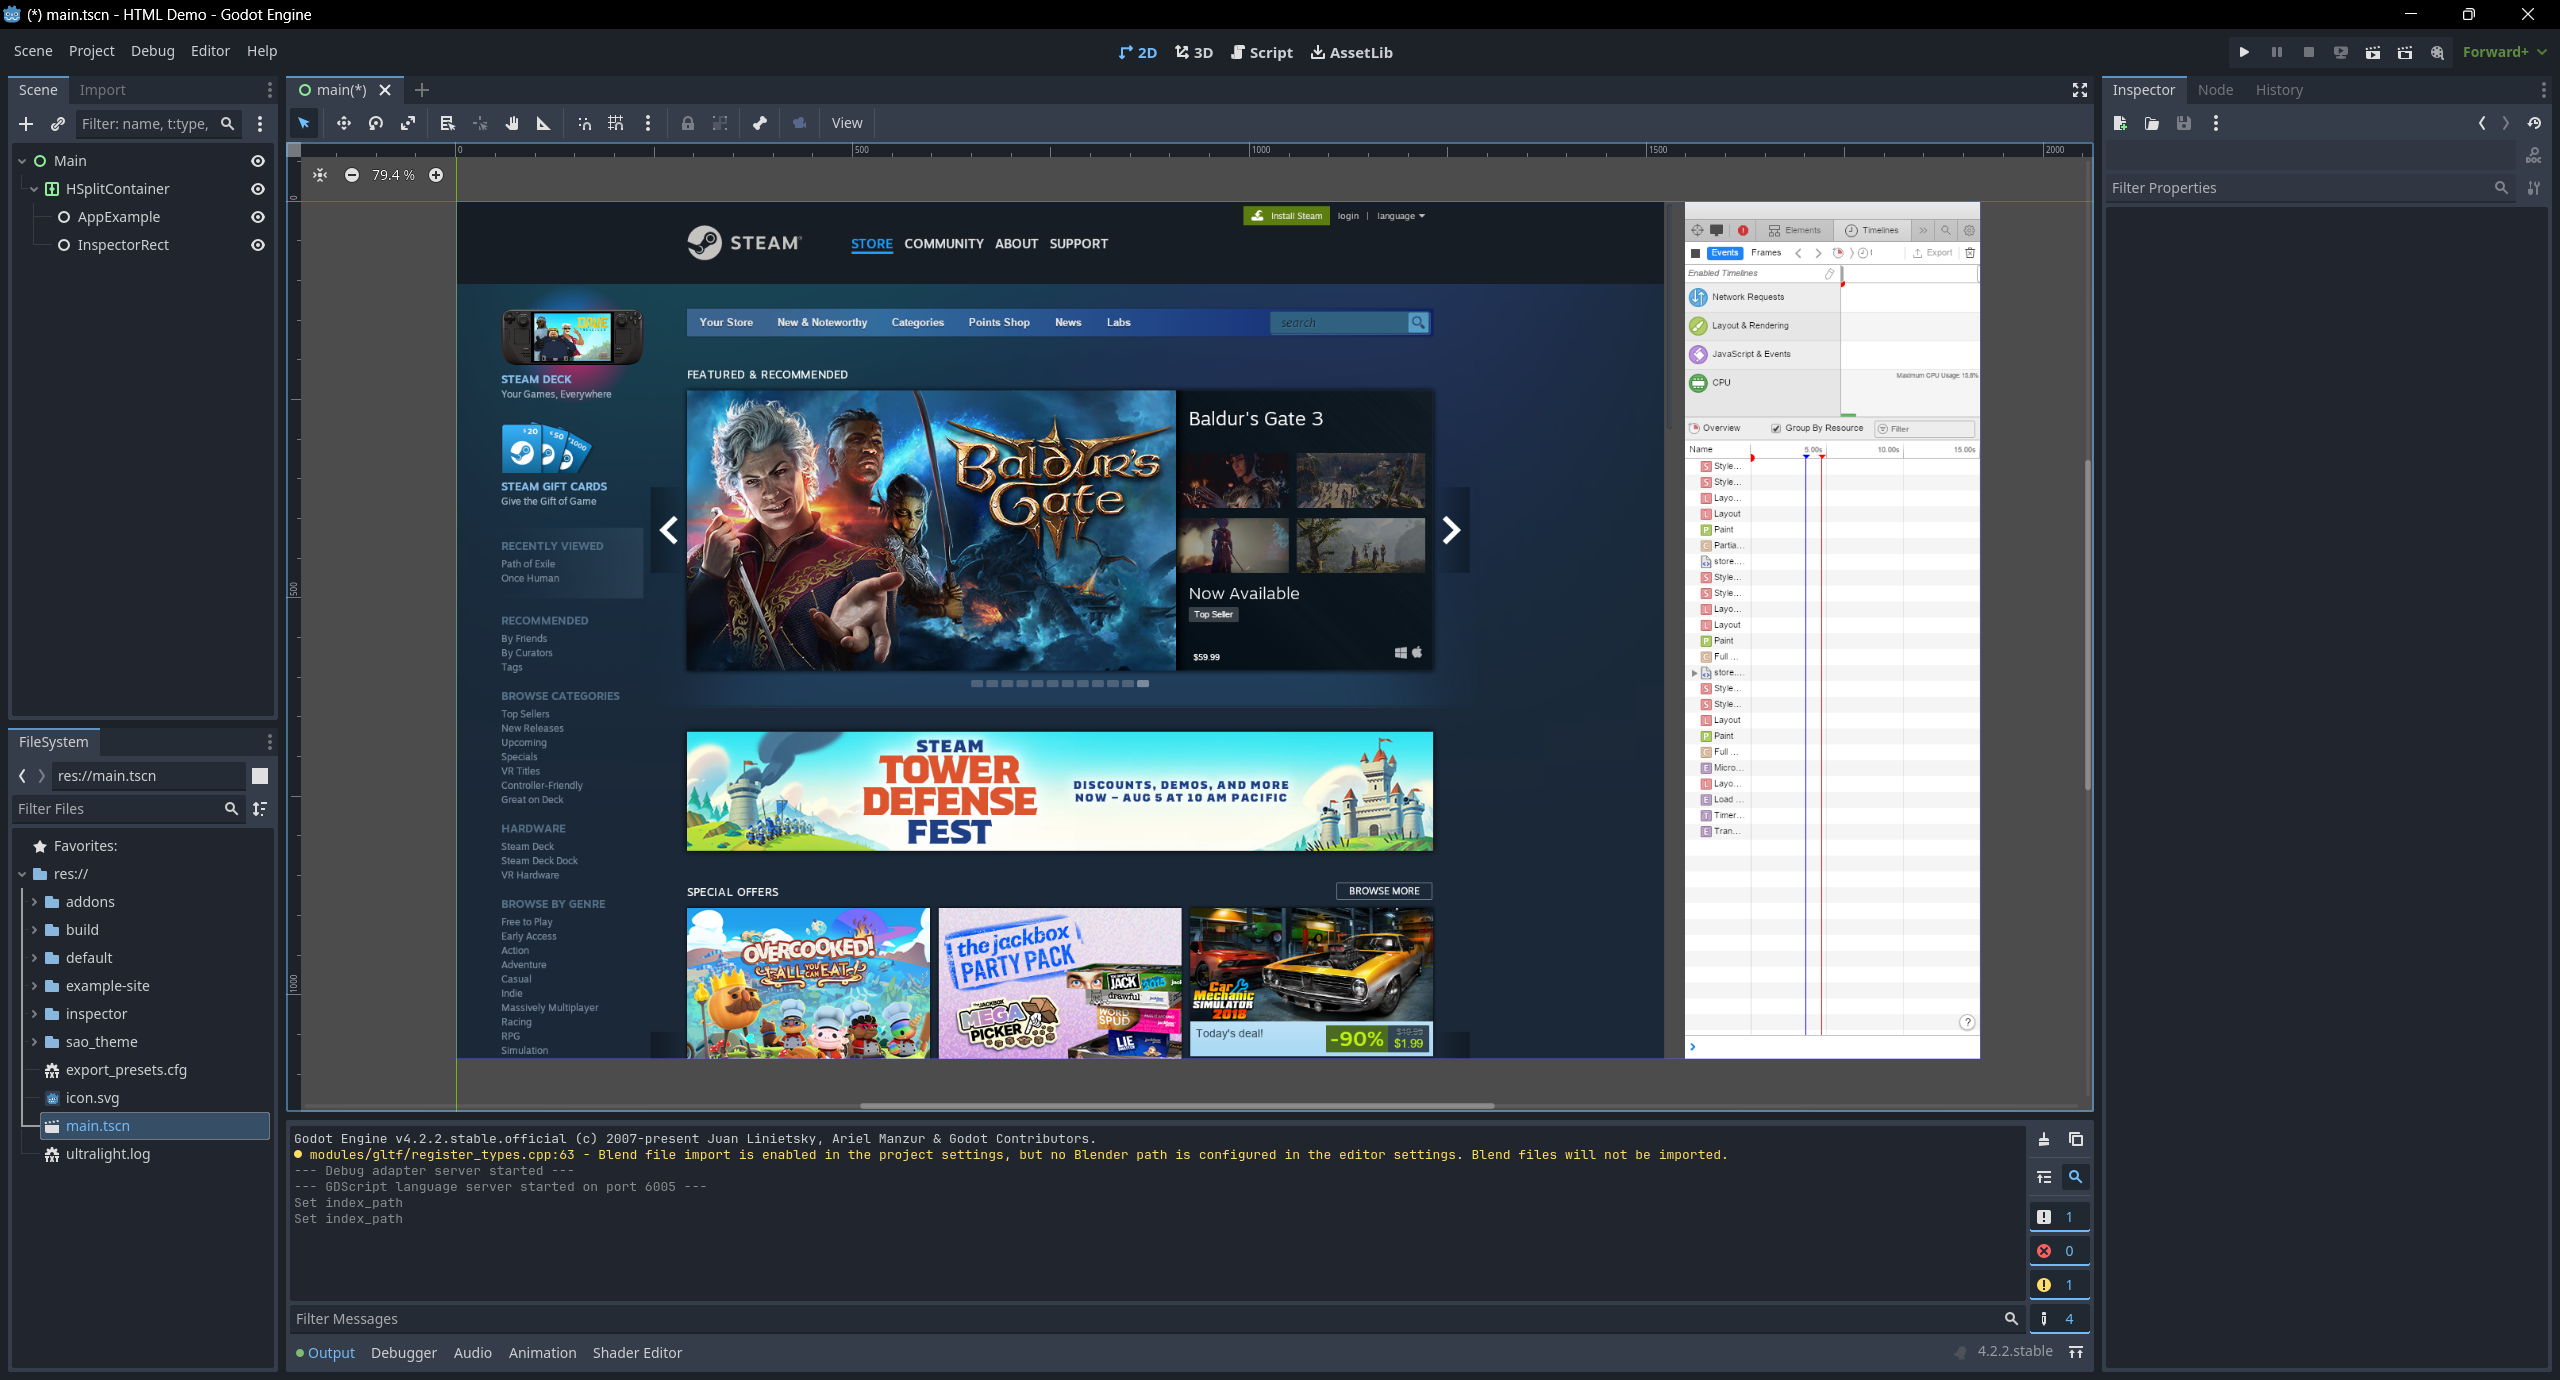Switch to the Debugger bottom tab

pyautogui.click(x=403, y=1353)
